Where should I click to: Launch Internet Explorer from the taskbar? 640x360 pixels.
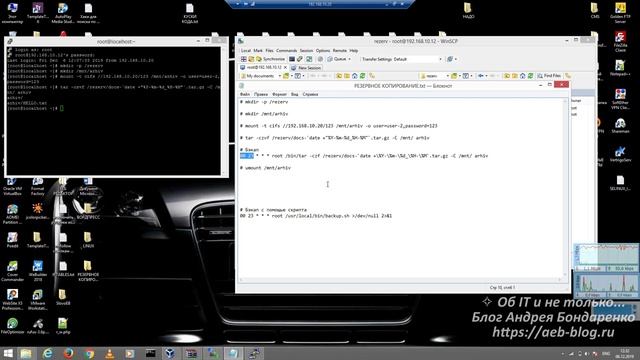(47, 353)
